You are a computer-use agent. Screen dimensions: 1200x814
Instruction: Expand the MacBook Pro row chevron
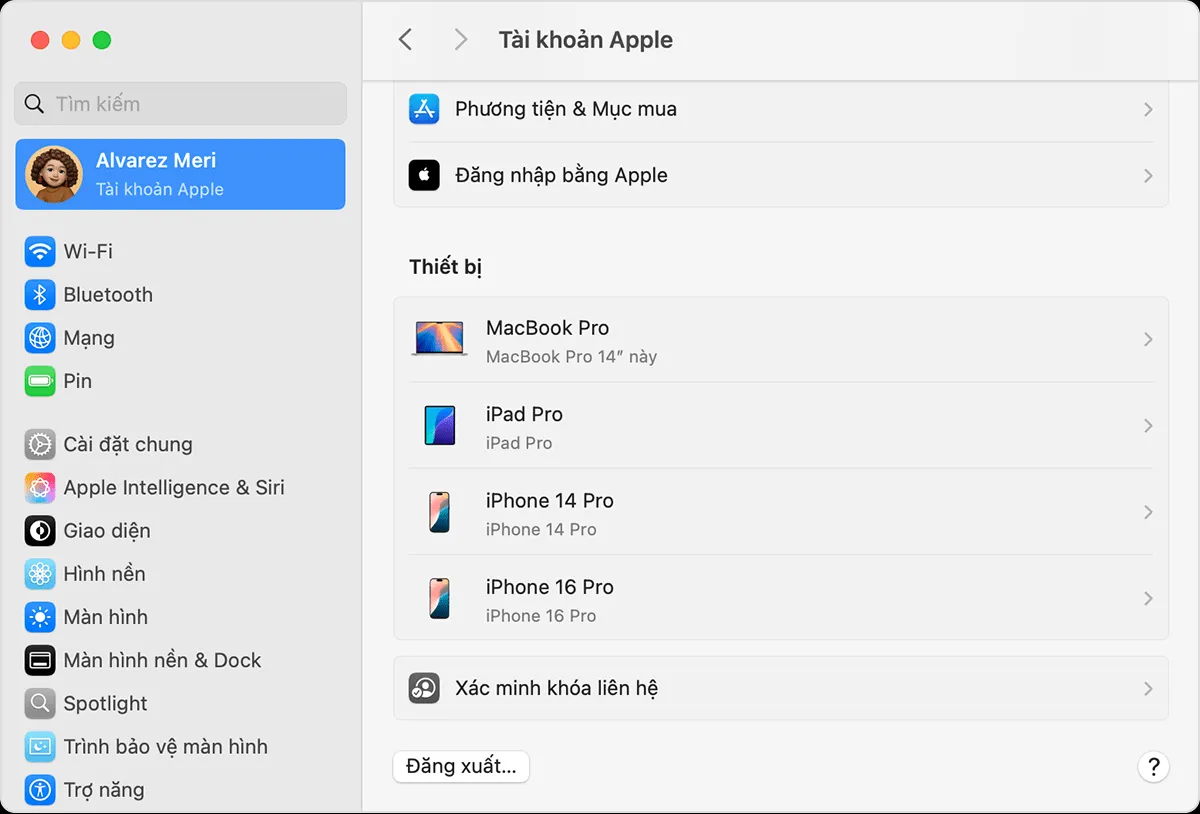1147,340
